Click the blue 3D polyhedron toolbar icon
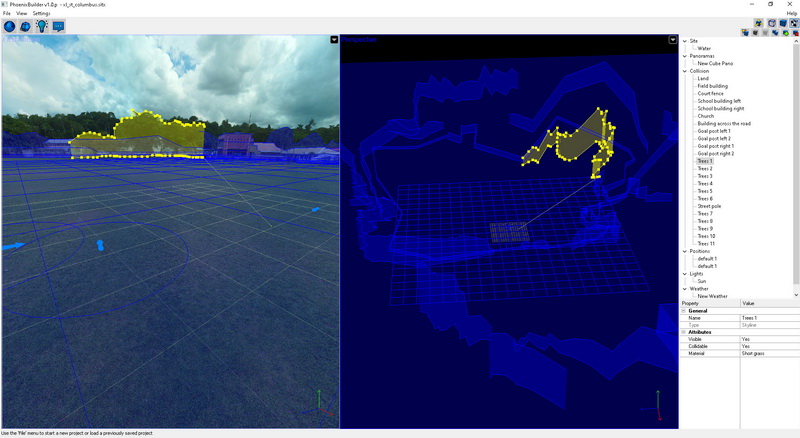 click(26, 26)
